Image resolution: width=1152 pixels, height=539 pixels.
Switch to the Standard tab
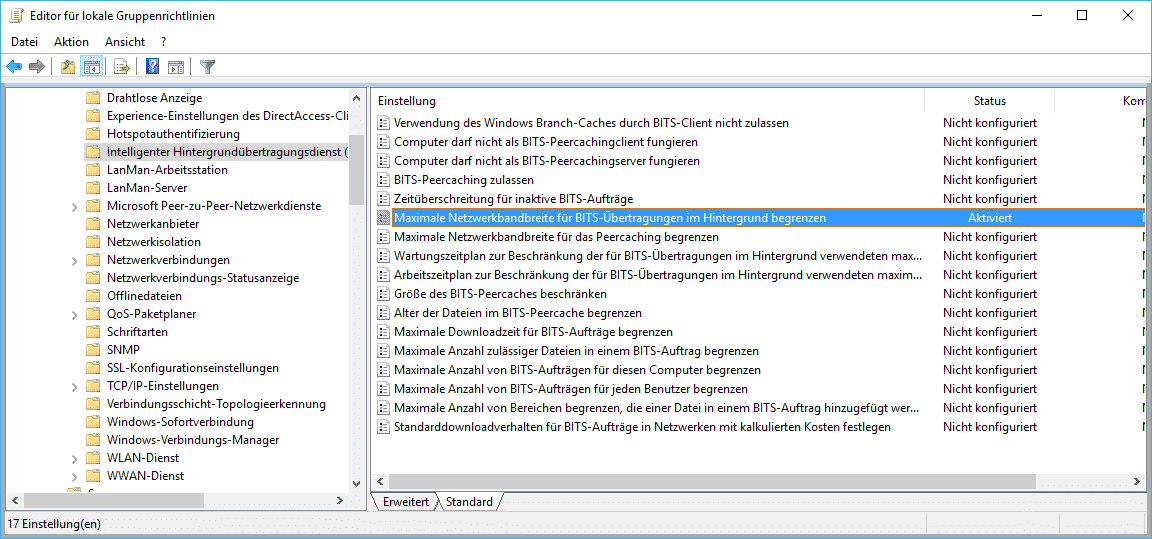click(469, 502)
